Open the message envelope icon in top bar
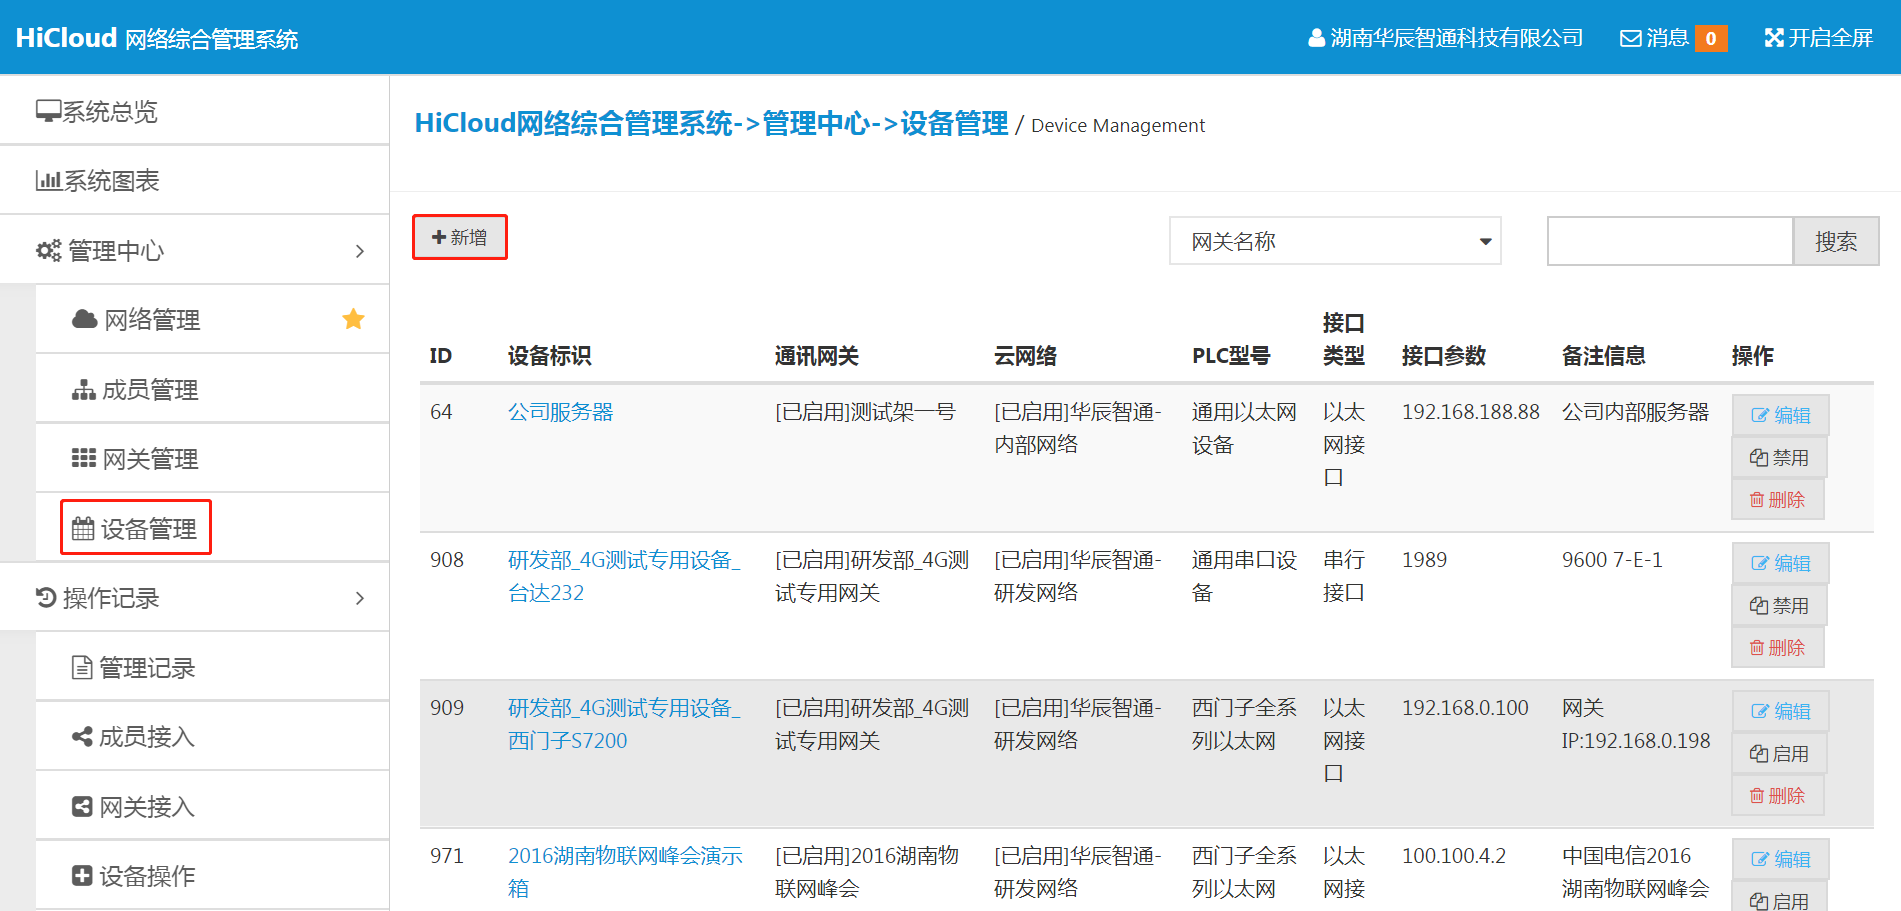 click(1629, 37)
